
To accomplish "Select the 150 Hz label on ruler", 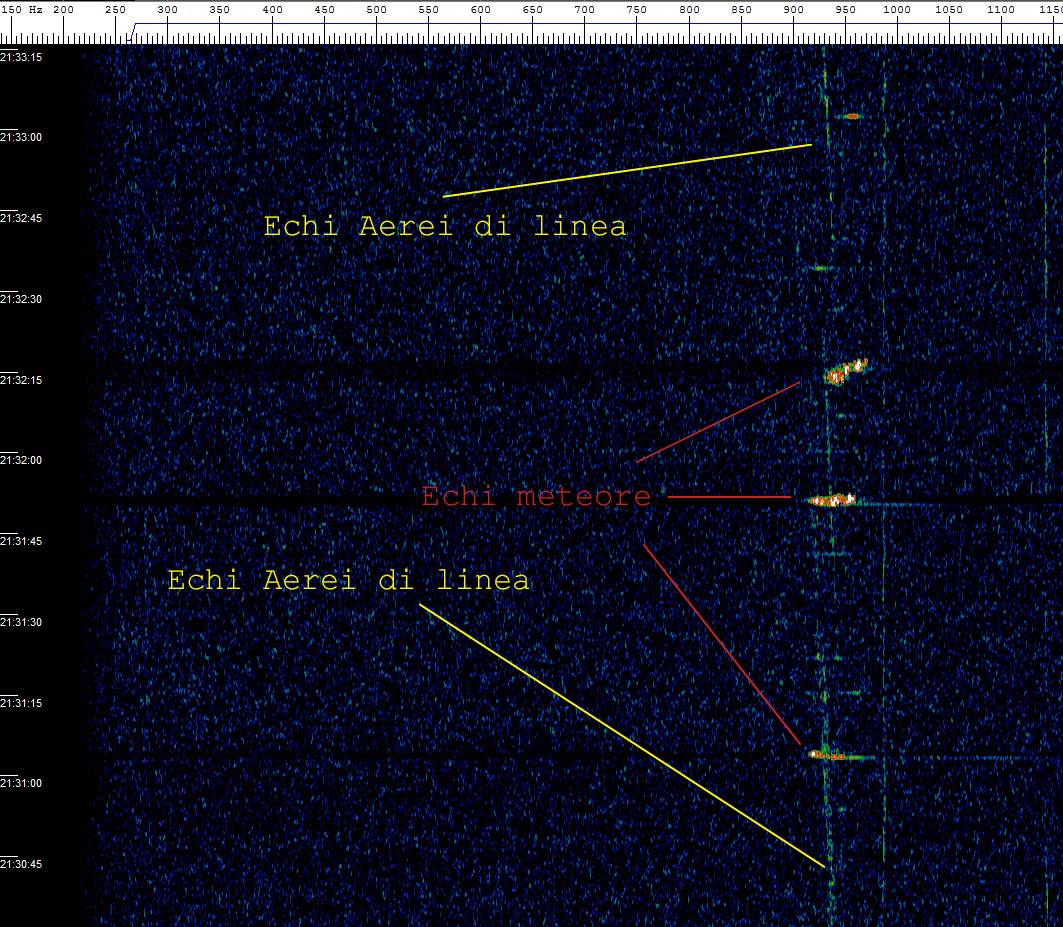I will (x=21, y=10).
